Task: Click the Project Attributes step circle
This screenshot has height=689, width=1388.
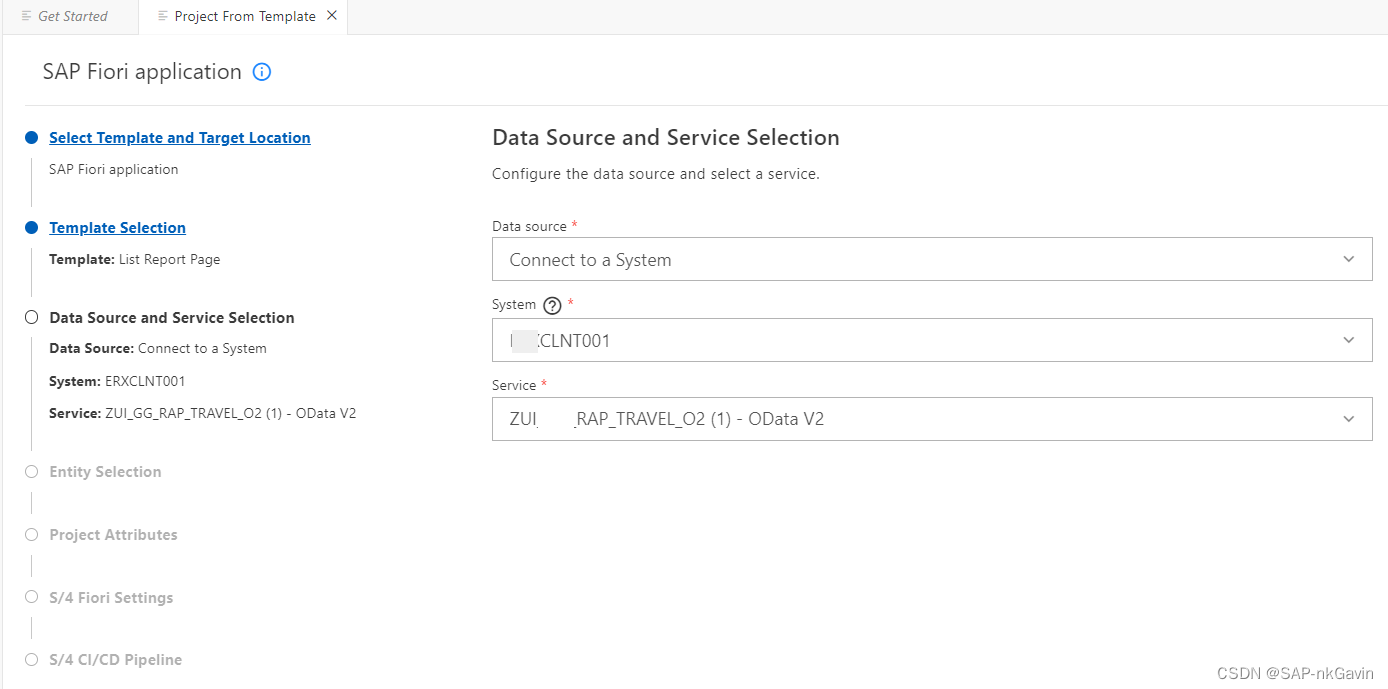Action: point(32,534)
